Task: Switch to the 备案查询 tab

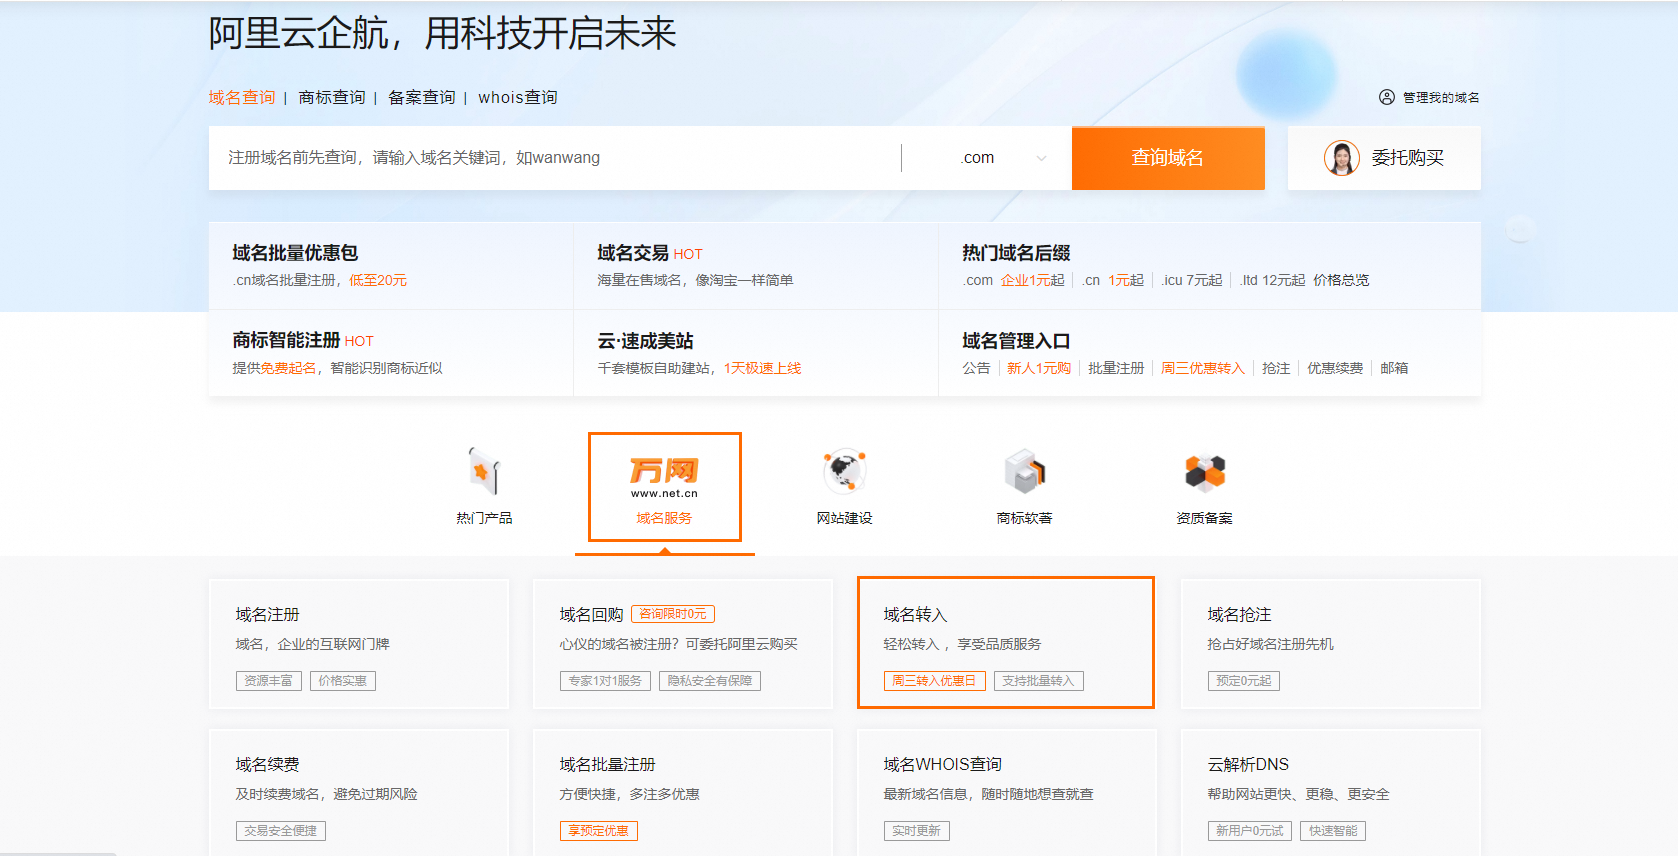Action: (x=422, y=97)
